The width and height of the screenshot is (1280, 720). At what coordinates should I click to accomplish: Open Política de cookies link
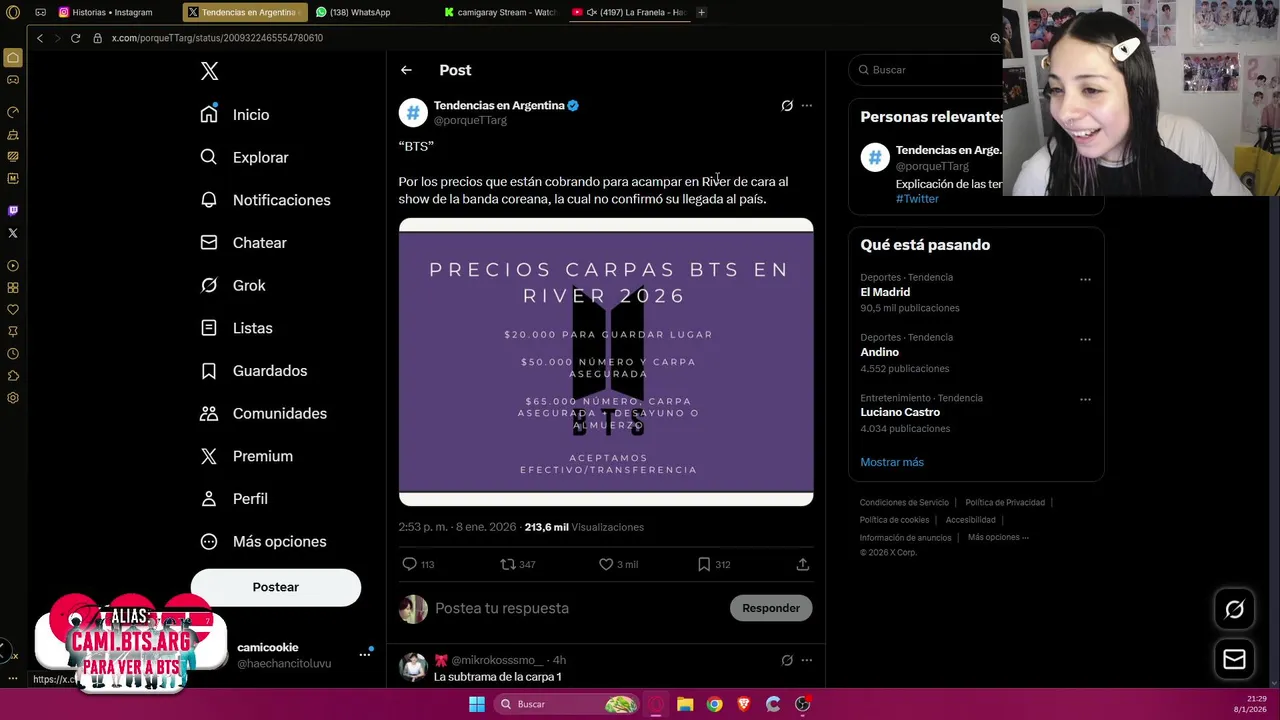894,520
